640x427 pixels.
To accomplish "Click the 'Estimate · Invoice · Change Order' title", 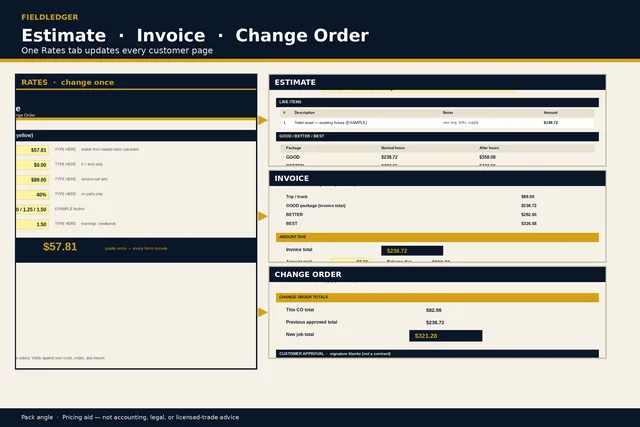I will coord(195,36).
